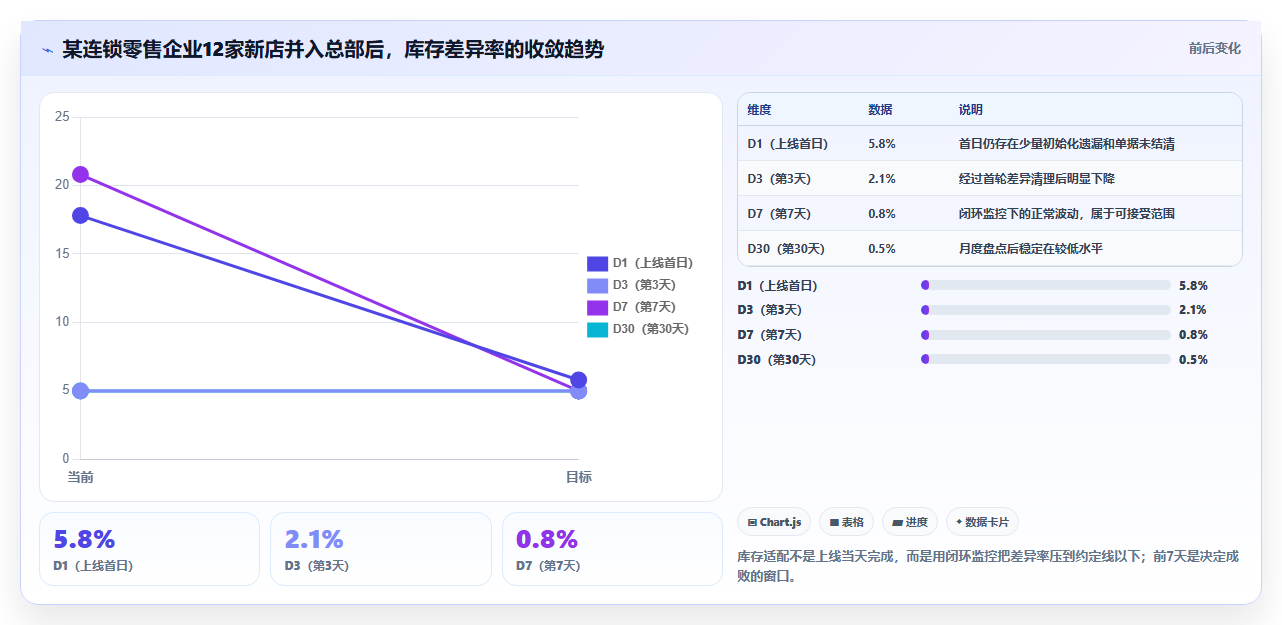Click the chart title about 库存差异率的收敛趋势

333,49
